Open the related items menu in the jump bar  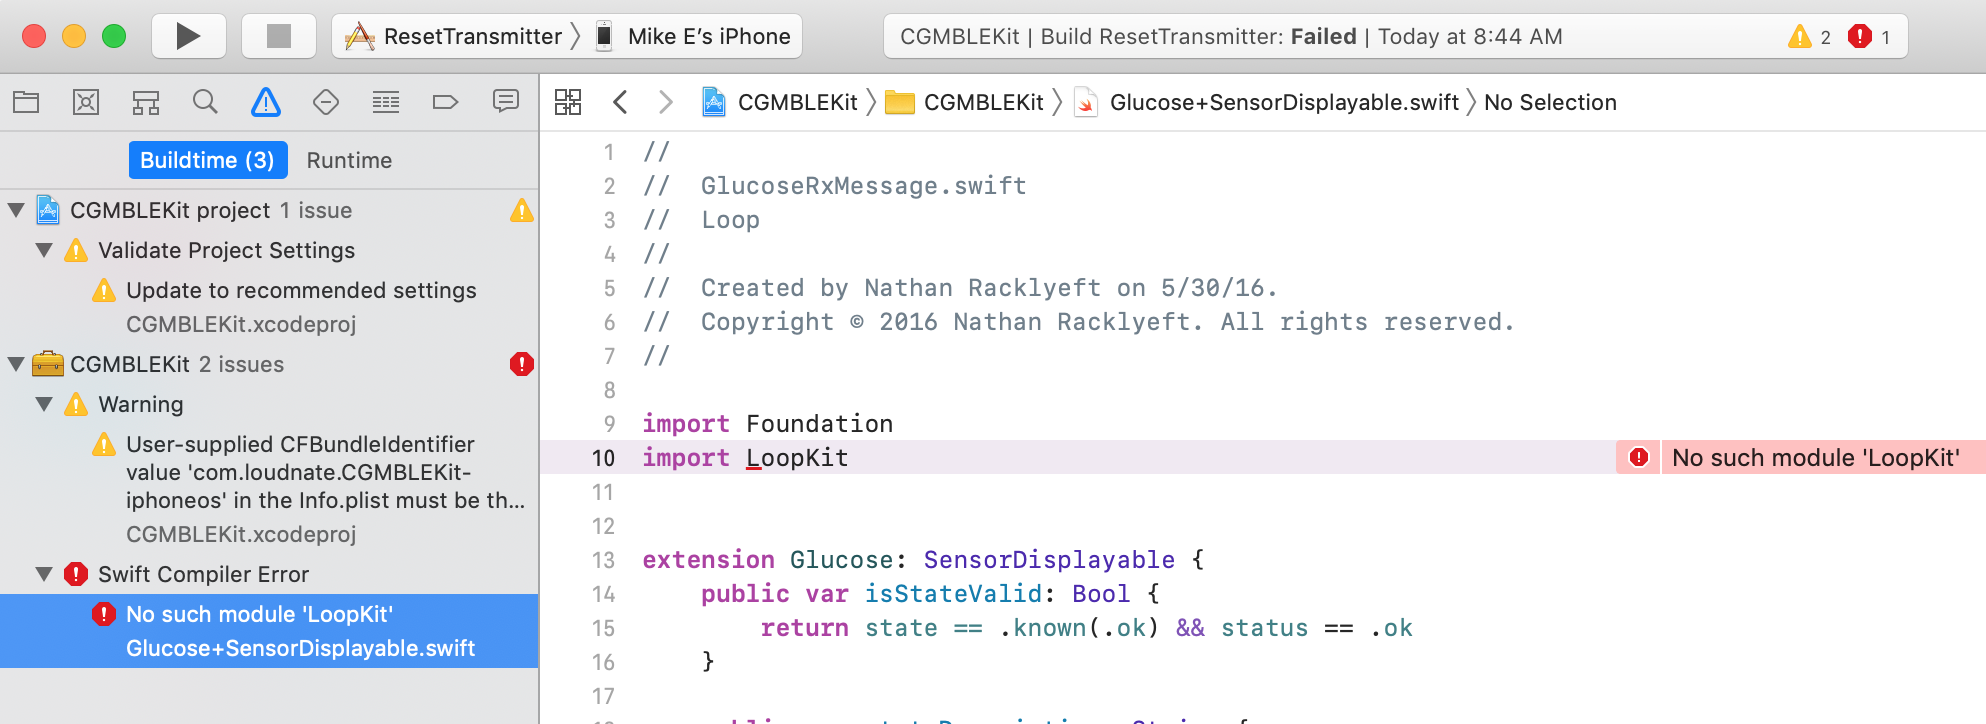[x=567, y=101]
